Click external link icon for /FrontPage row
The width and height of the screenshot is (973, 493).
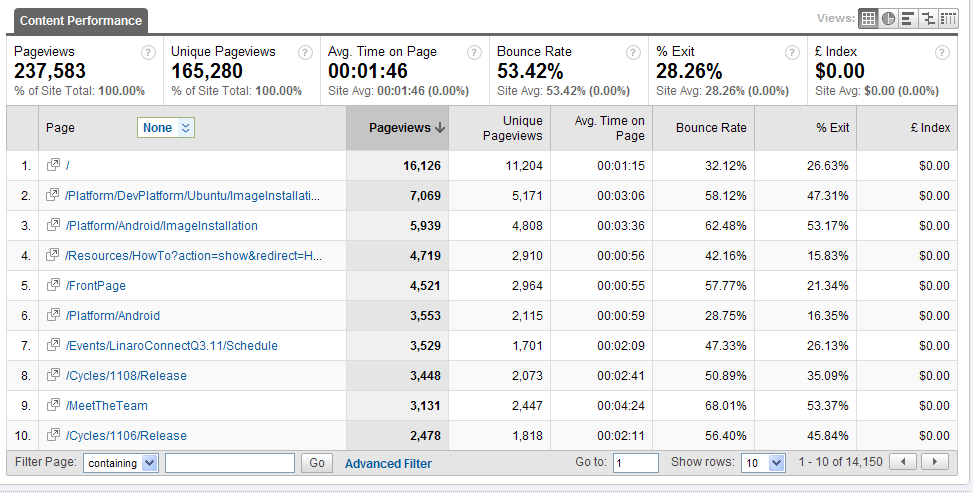pyautogui.click(x=53, y=286)
